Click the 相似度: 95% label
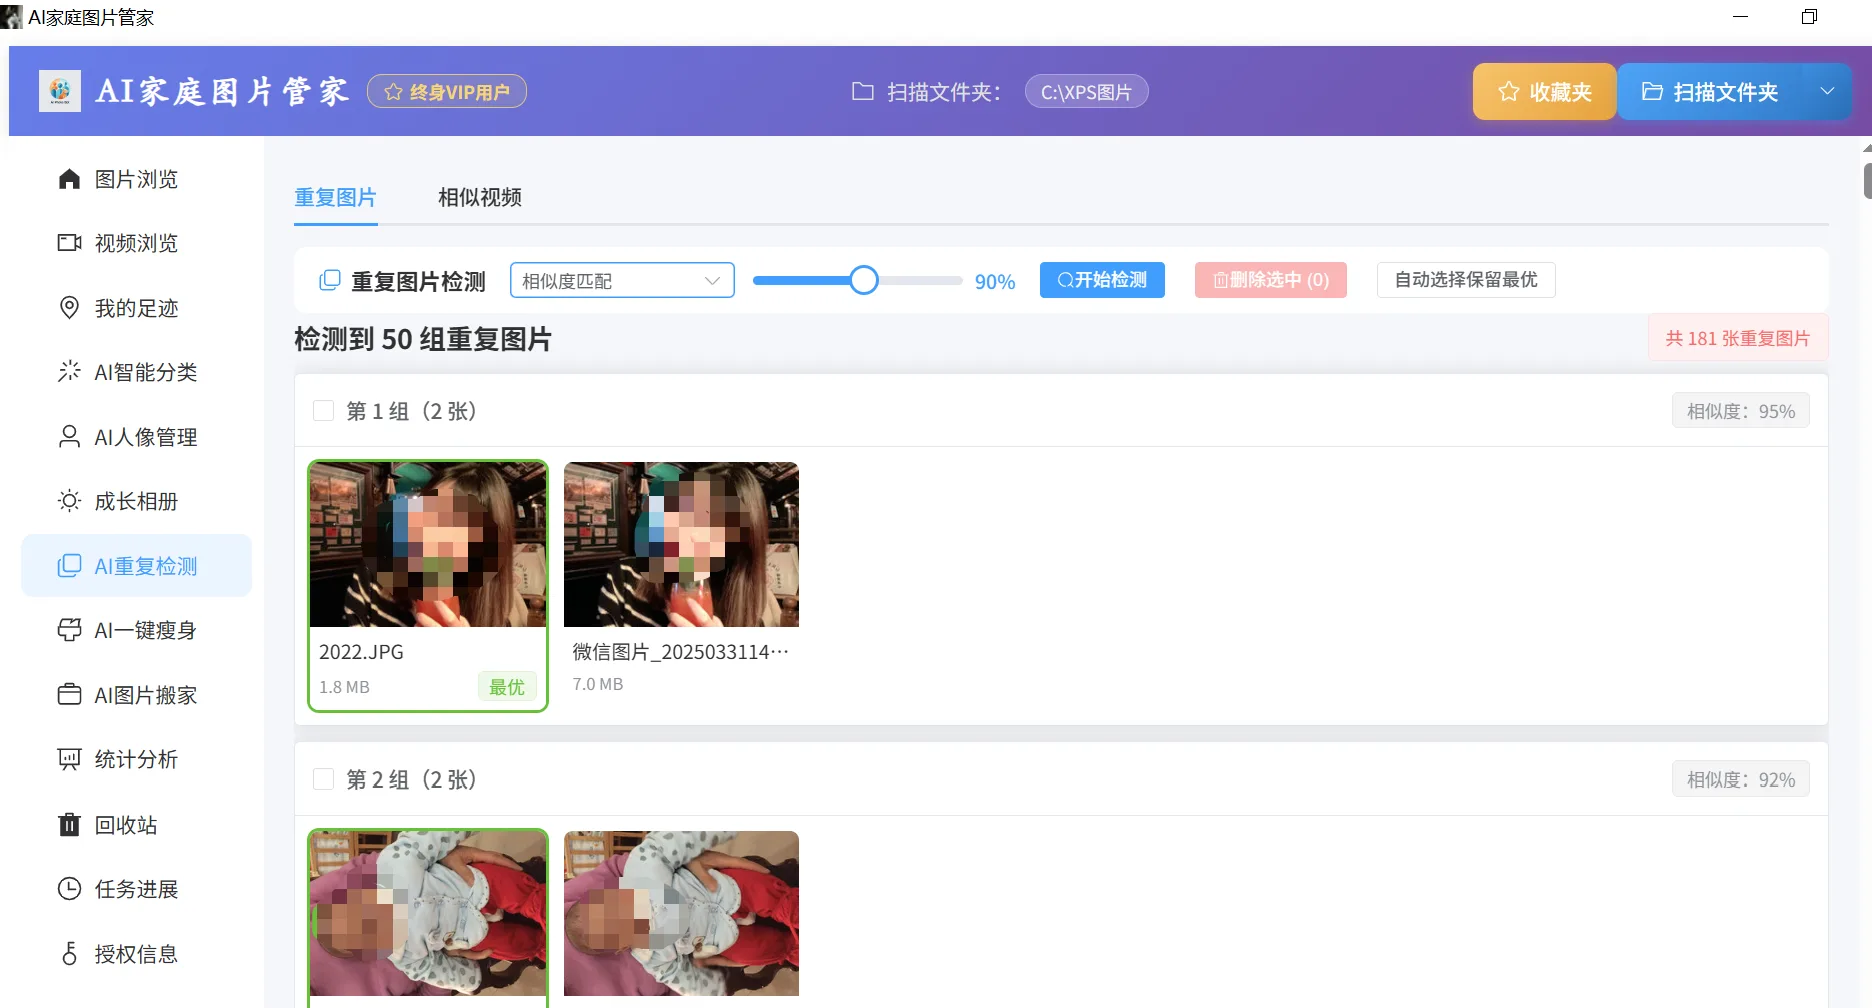The image size is (1872, 1008). point(1741,411)
